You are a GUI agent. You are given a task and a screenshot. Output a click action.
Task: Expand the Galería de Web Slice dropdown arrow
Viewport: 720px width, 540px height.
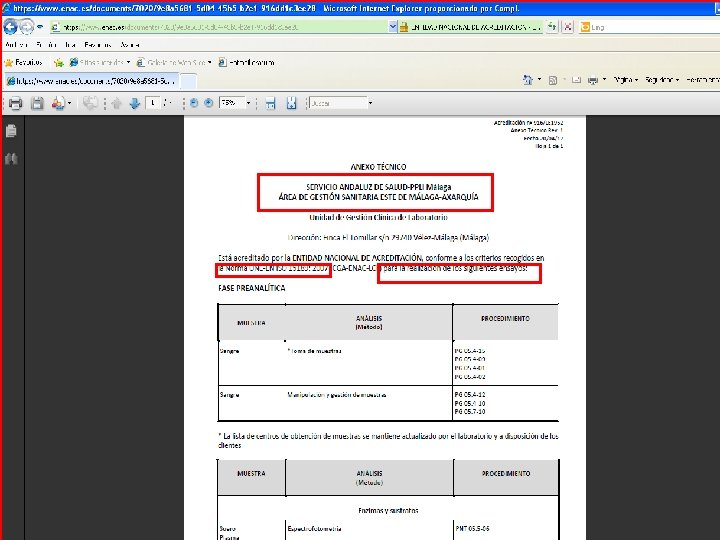pos(210,62)
